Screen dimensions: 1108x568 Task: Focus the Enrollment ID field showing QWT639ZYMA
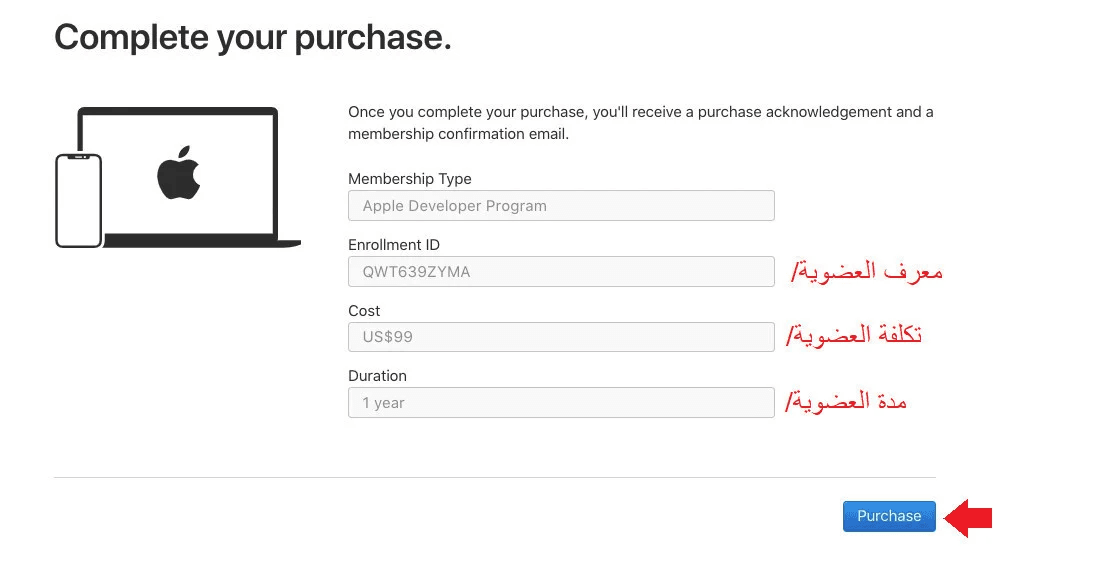pyautogui.click(x=560, y=272)
